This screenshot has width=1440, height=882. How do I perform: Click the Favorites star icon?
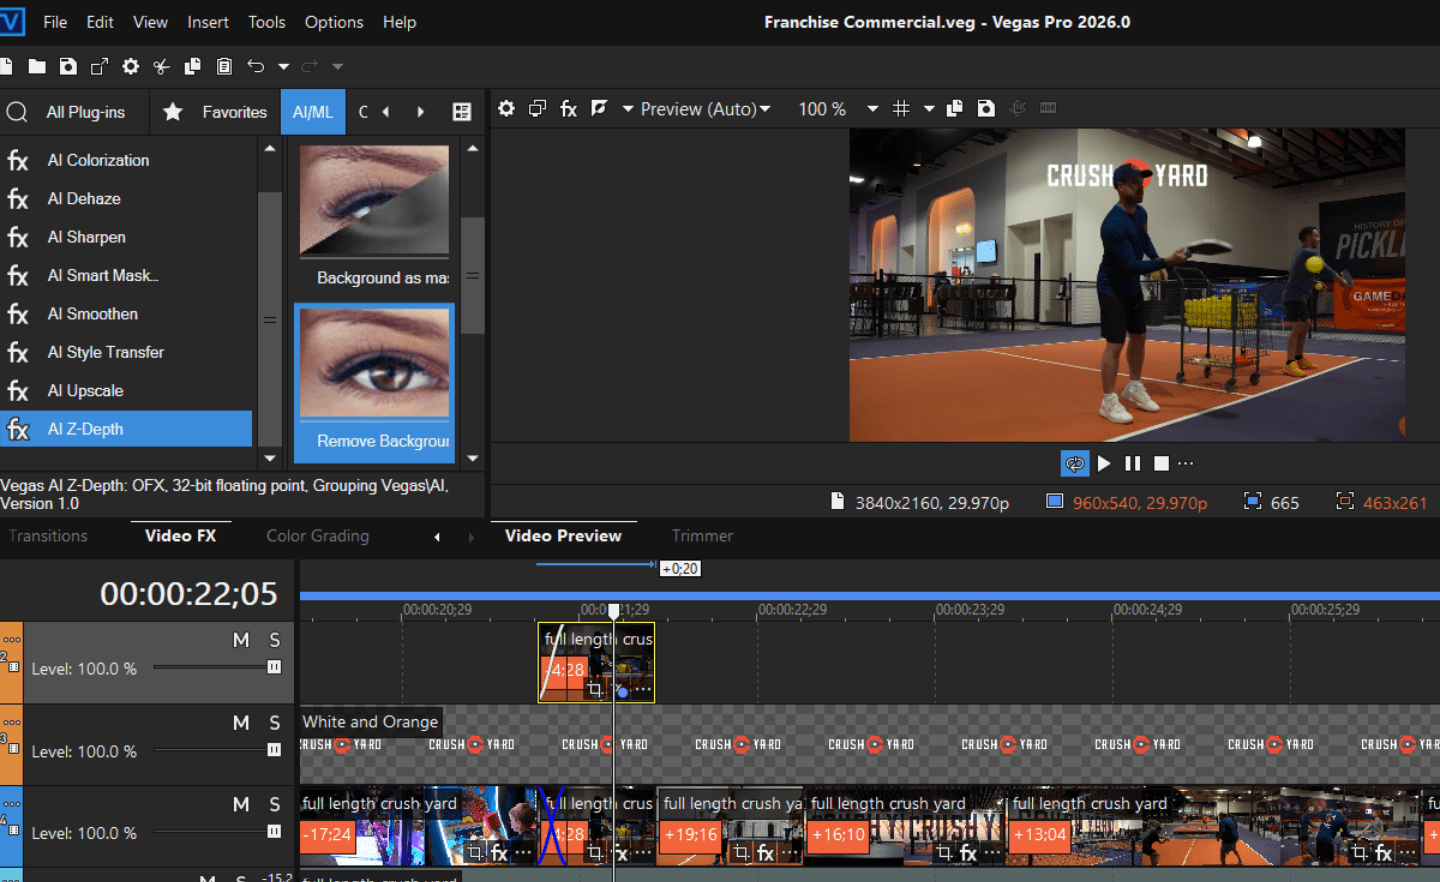click(x=173, y=112)
